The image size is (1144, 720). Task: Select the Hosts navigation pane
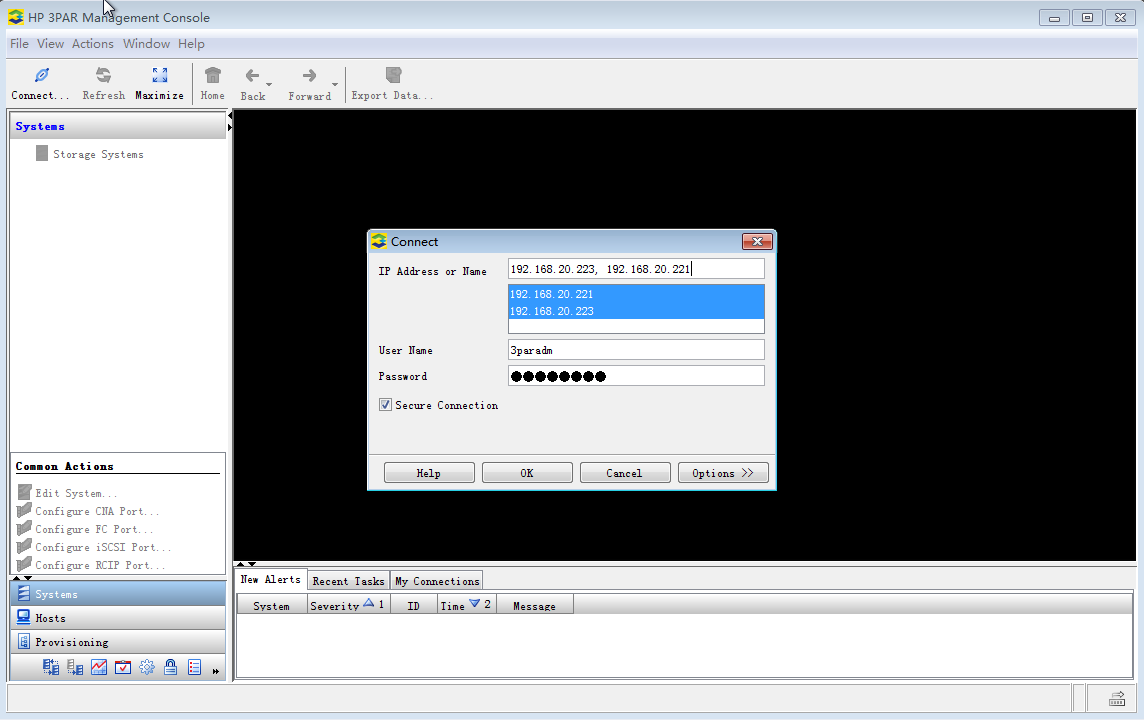pos(50,618)
